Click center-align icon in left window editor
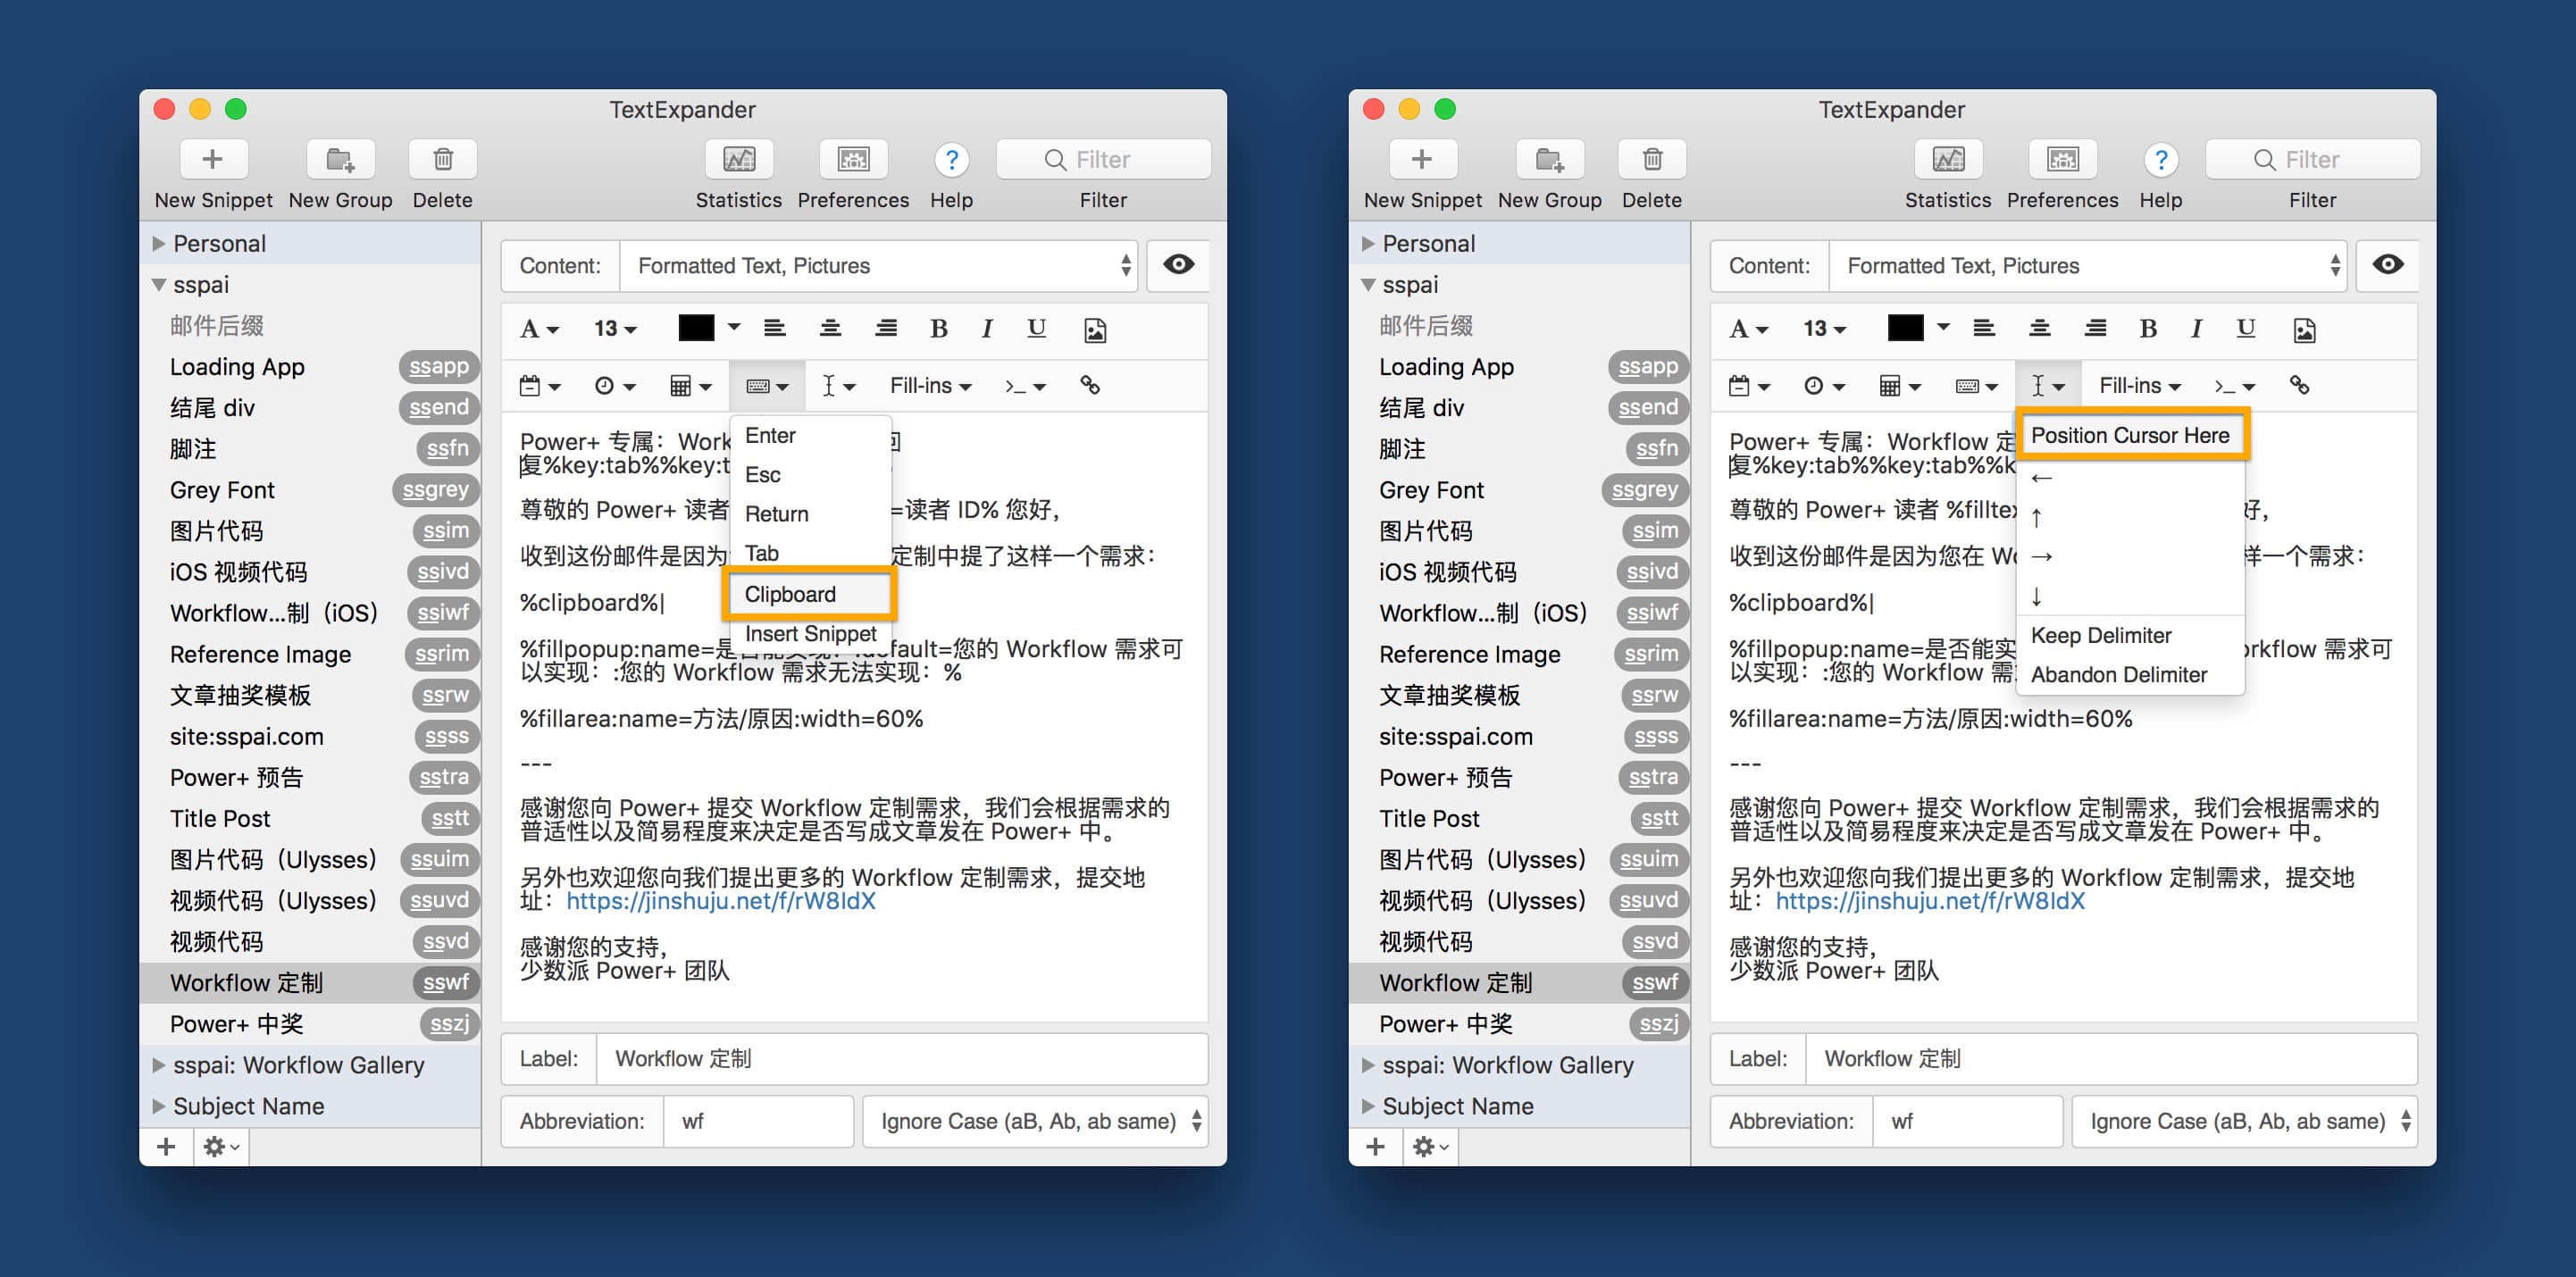Viewport: 2576px width, 1277px height. tap(830, 328)
